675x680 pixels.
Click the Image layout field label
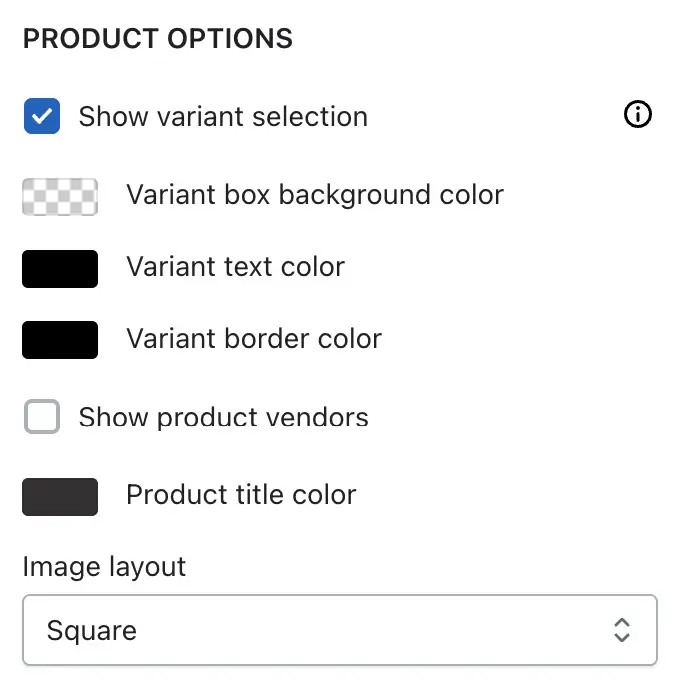[x=104, y=567]
